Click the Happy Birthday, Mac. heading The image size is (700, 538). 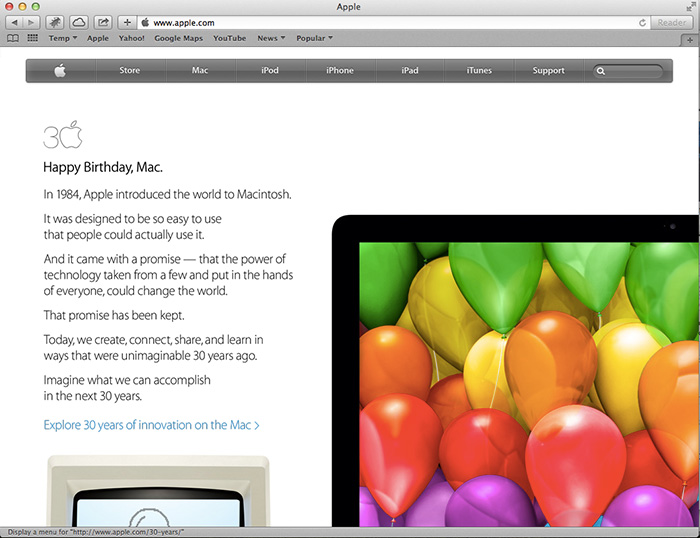tap(103, 167)
